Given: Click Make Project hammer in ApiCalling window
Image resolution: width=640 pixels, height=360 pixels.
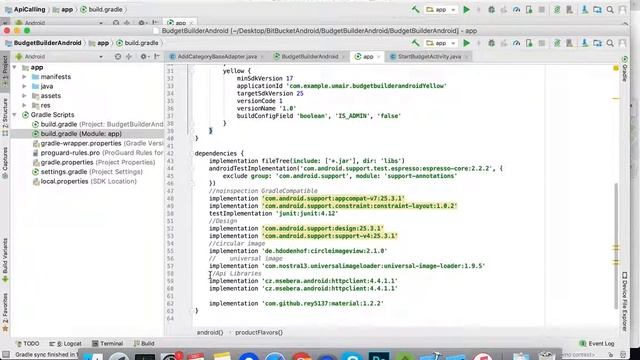Looking at the screenshot, I should tap(415, 9).
